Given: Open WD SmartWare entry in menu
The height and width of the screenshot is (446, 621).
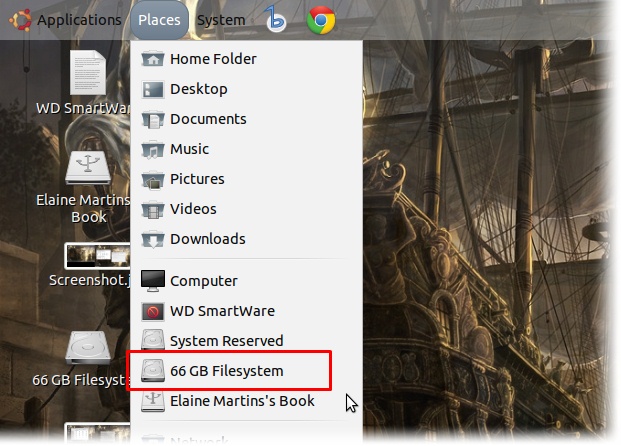Looking at the screenshot, I should [x=246, y=311].
